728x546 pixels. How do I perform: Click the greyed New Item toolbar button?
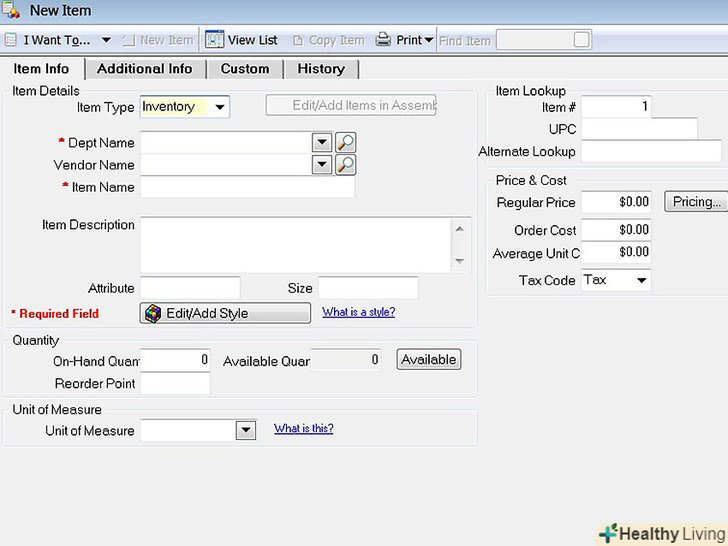click(x=158, y=40)
